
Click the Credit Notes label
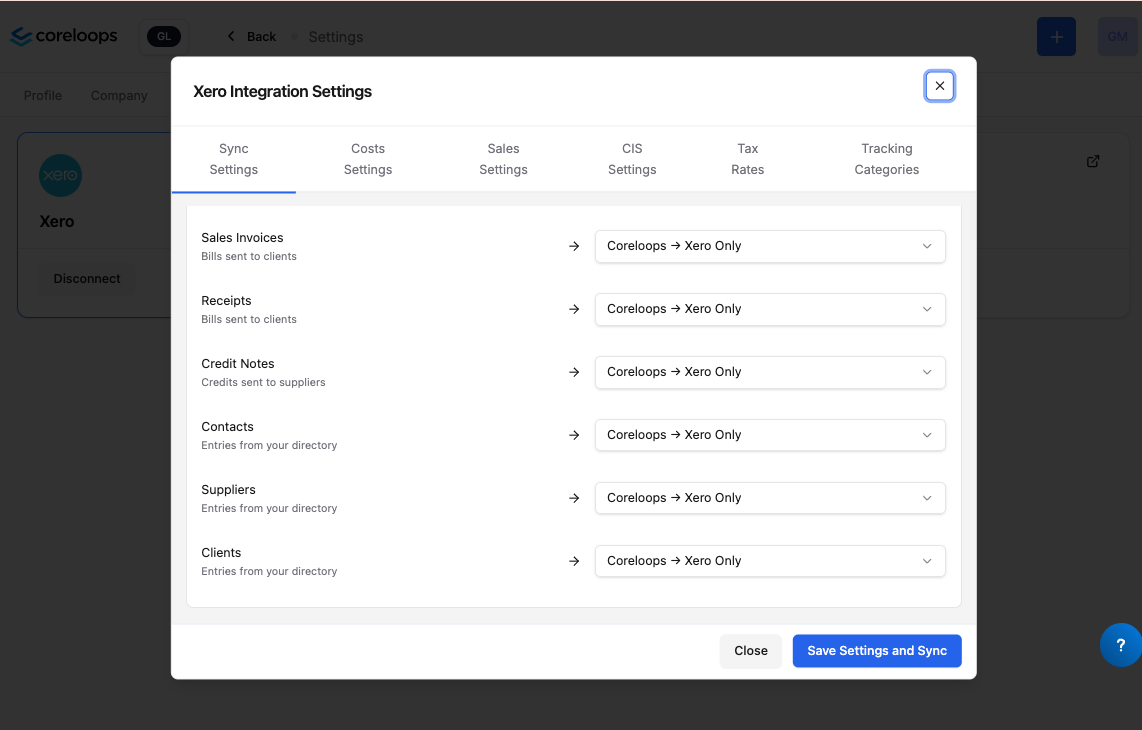point(237,364)
